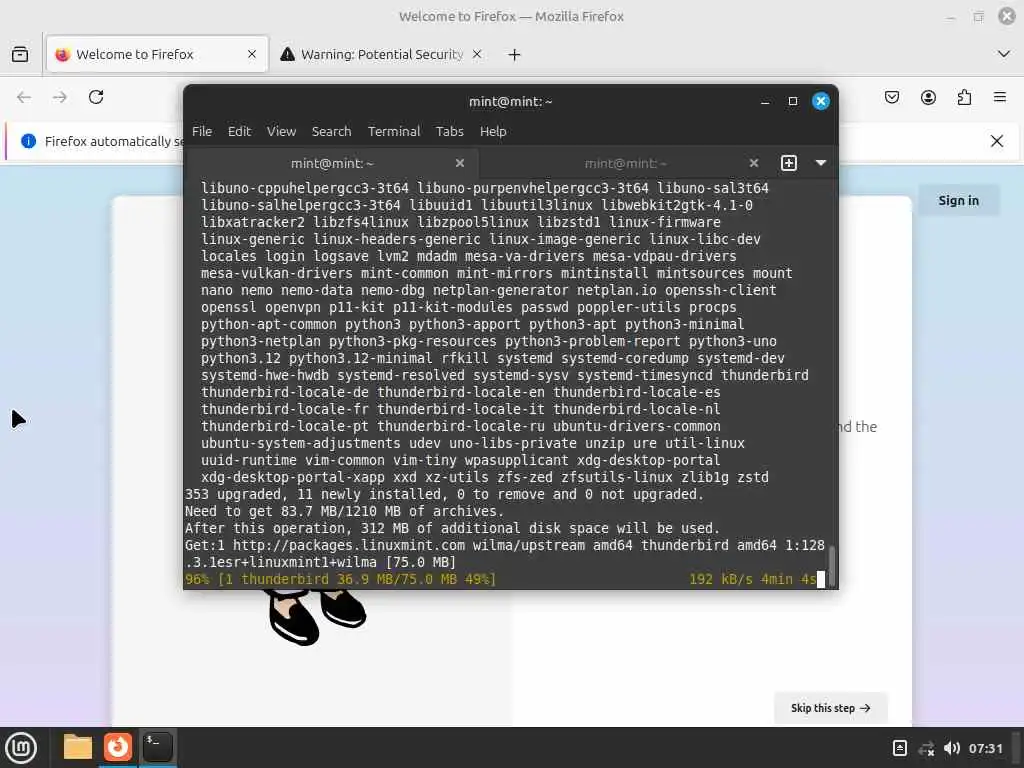This screenshot has height=768, width=1024.
Task: Reload the current Firefox page
Action: click(96, 97)
